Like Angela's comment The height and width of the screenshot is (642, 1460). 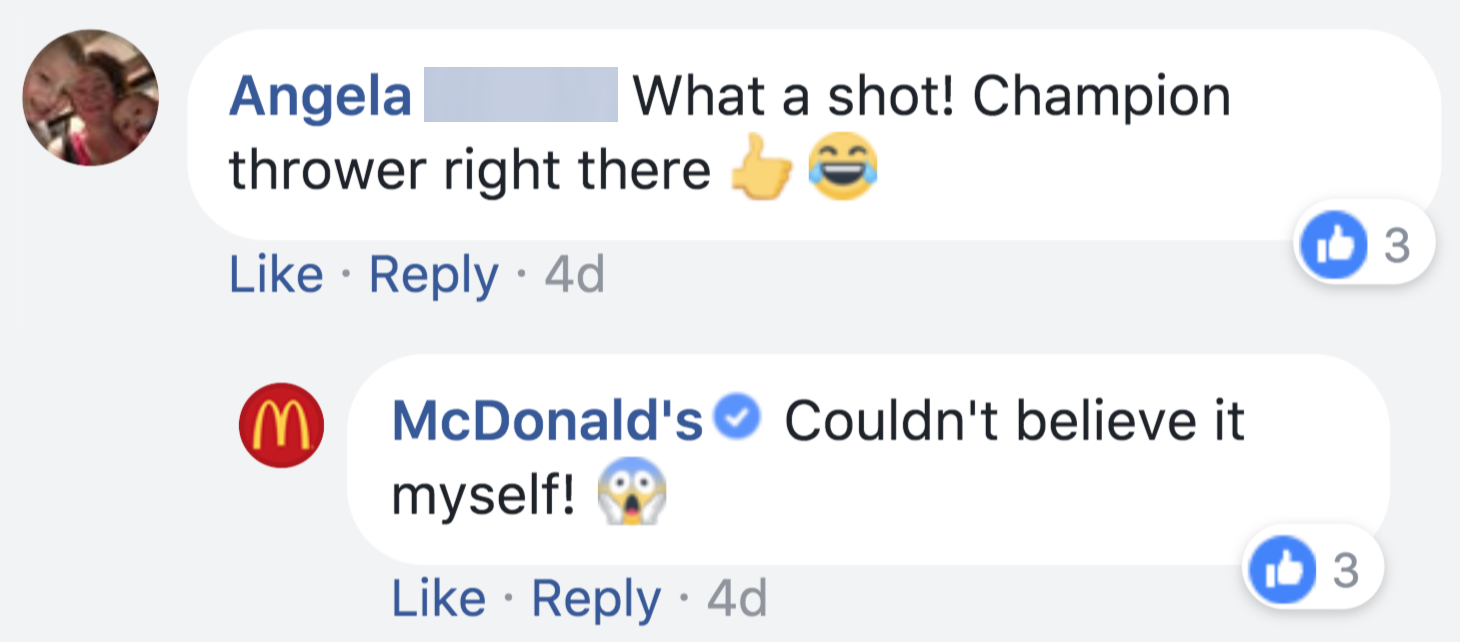pos(276,275)
